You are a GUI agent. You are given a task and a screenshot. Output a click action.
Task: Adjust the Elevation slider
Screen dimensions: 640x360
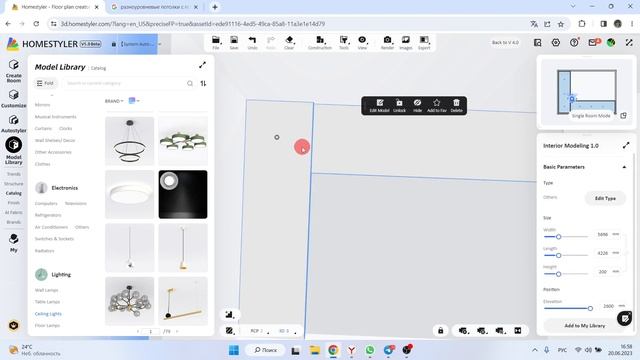(590, 309)
